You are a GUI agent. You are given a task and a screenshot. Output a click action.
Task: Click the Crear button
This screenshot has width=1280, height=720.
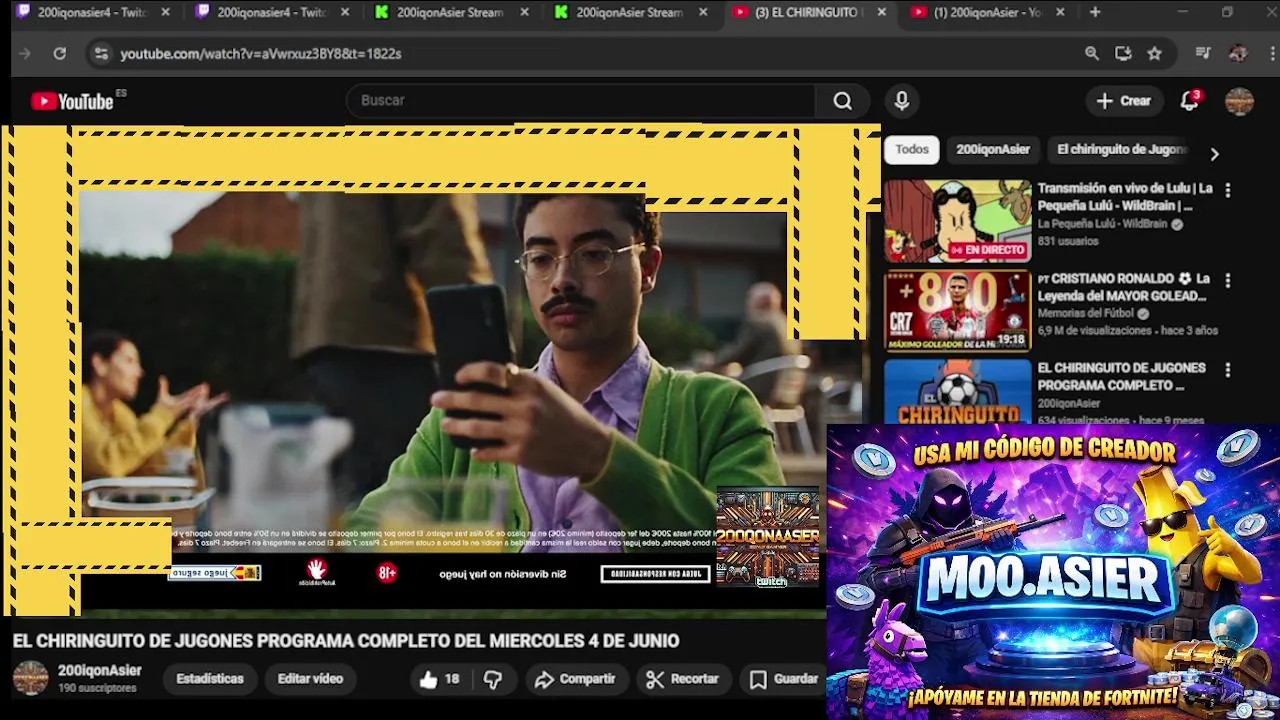1123,101
